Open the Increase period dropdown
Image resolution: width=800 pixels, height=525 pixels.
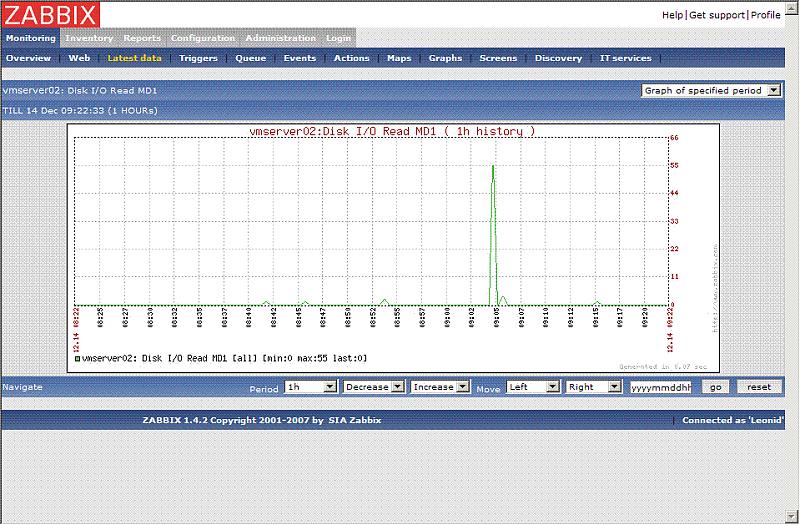[x=440, y=387]
